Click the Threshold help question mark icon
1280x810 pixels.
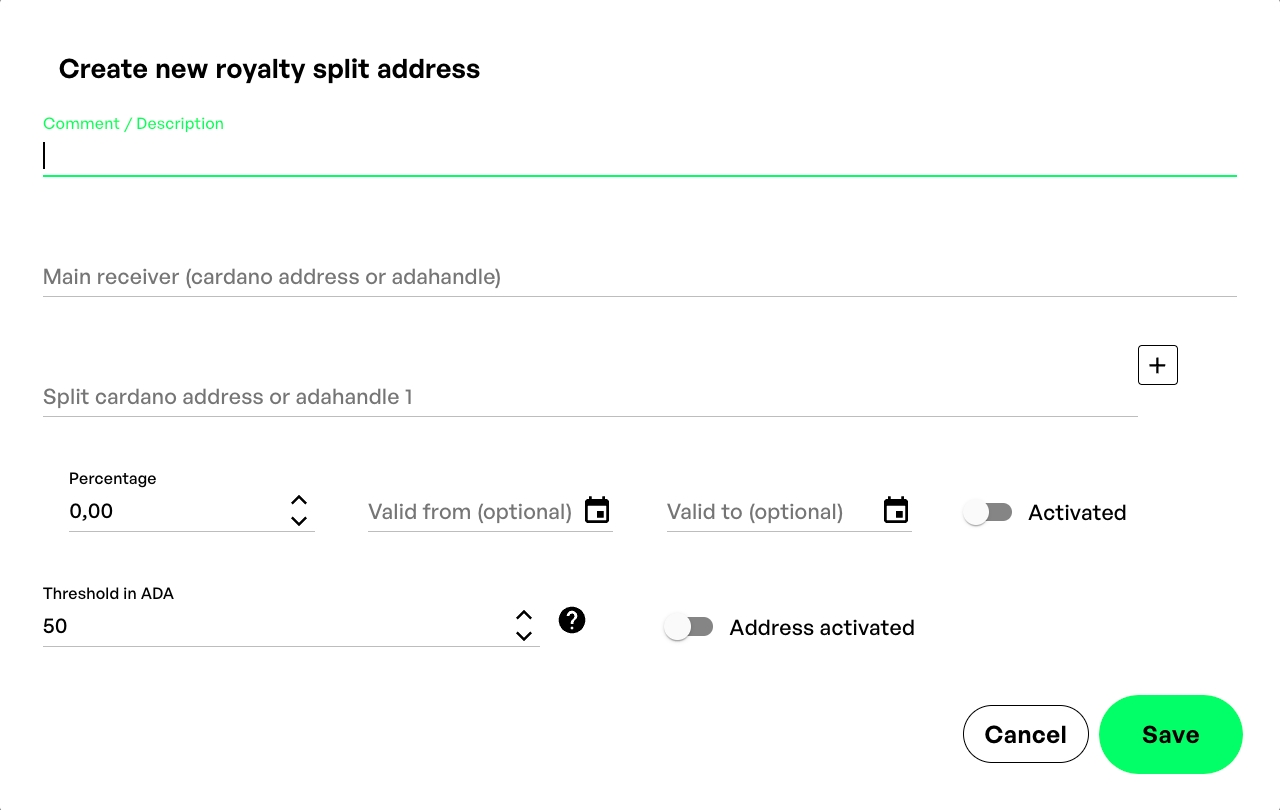(x=572, y=620)
